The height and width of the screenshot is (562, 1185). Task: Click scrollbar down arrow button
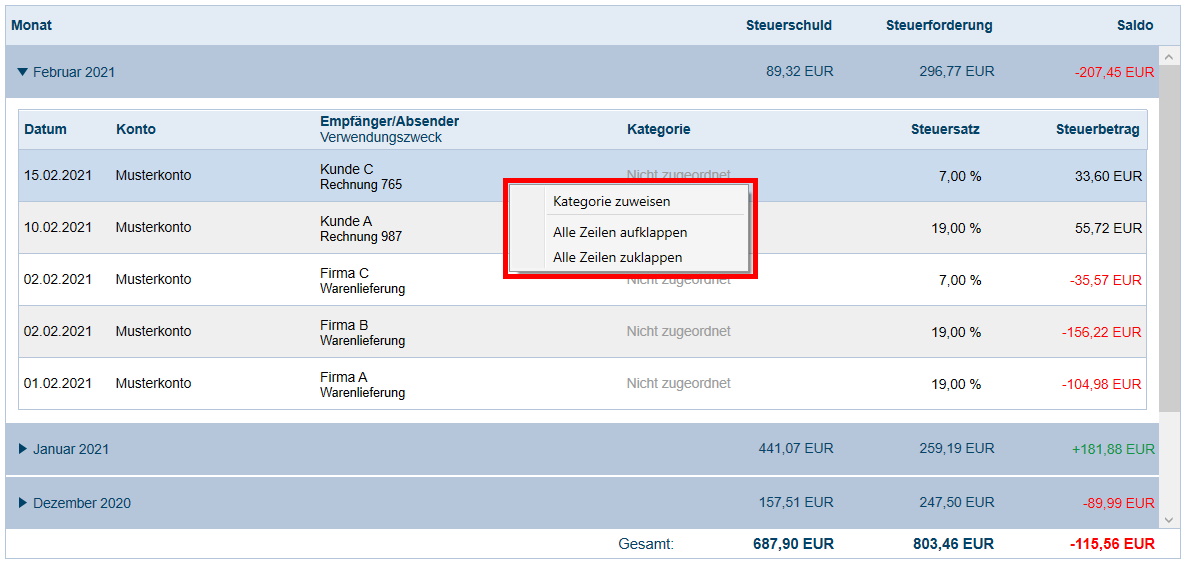tap(1169, 520)
